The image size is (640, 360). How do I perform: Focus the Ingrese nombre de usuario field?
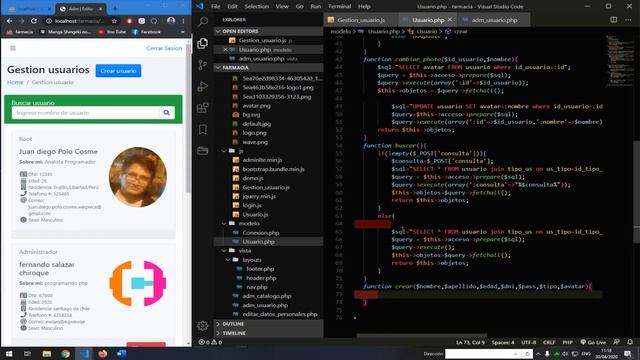point(85,113)
